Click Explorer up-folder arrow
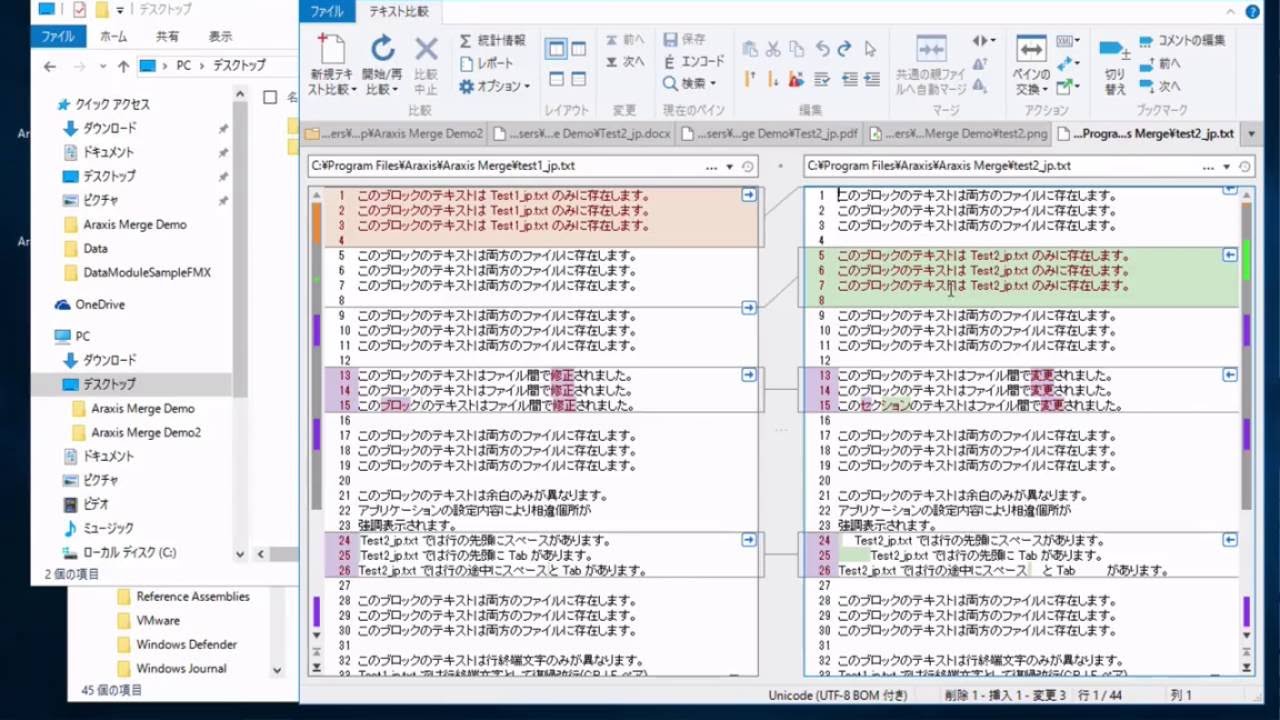 click(123, 66)
